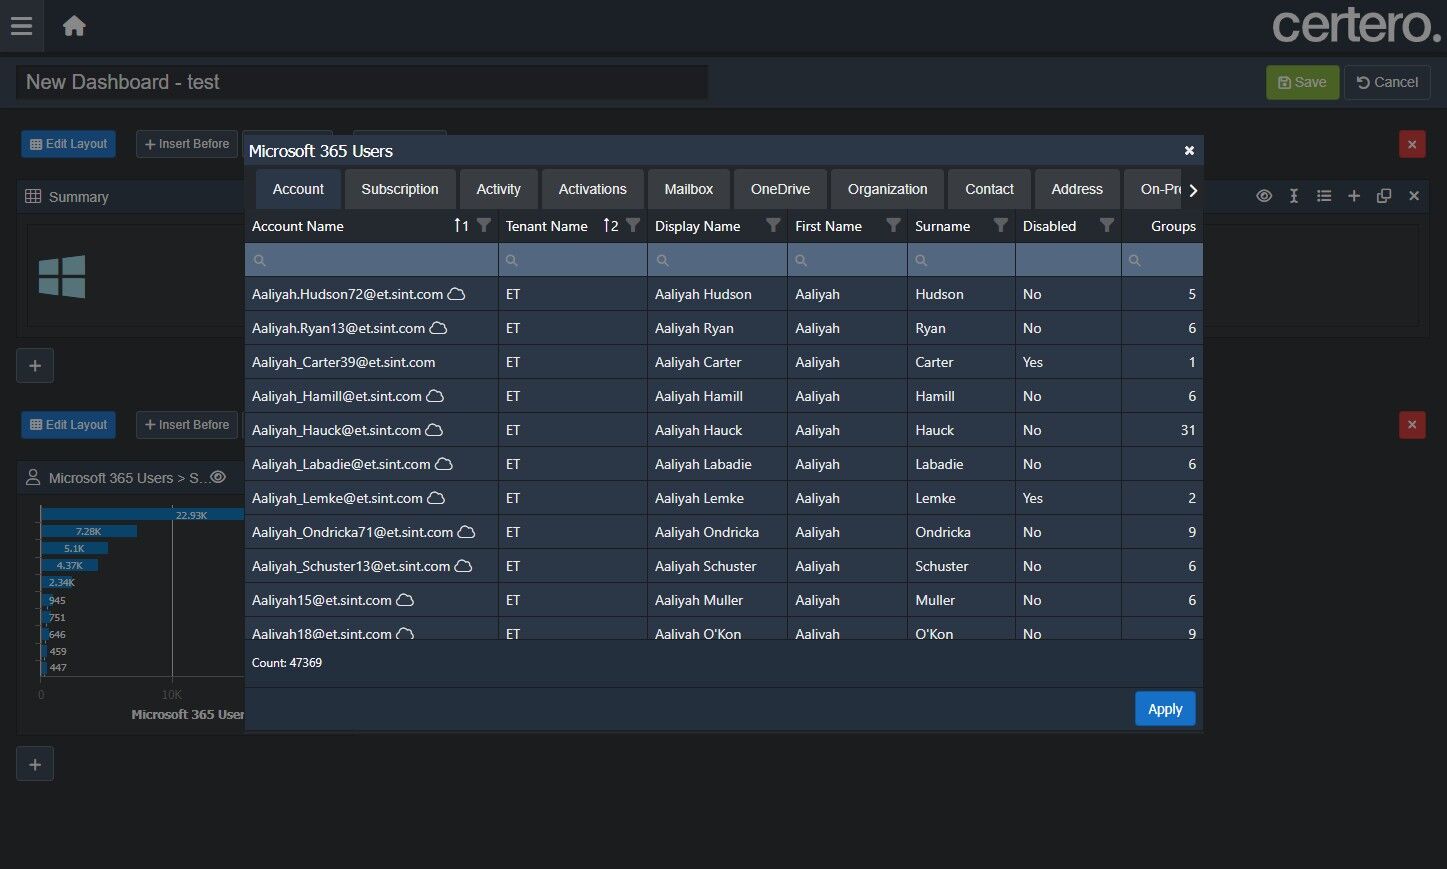Click the Apply button
The width and height of the screenshot is (1447, 869).
1165,709
